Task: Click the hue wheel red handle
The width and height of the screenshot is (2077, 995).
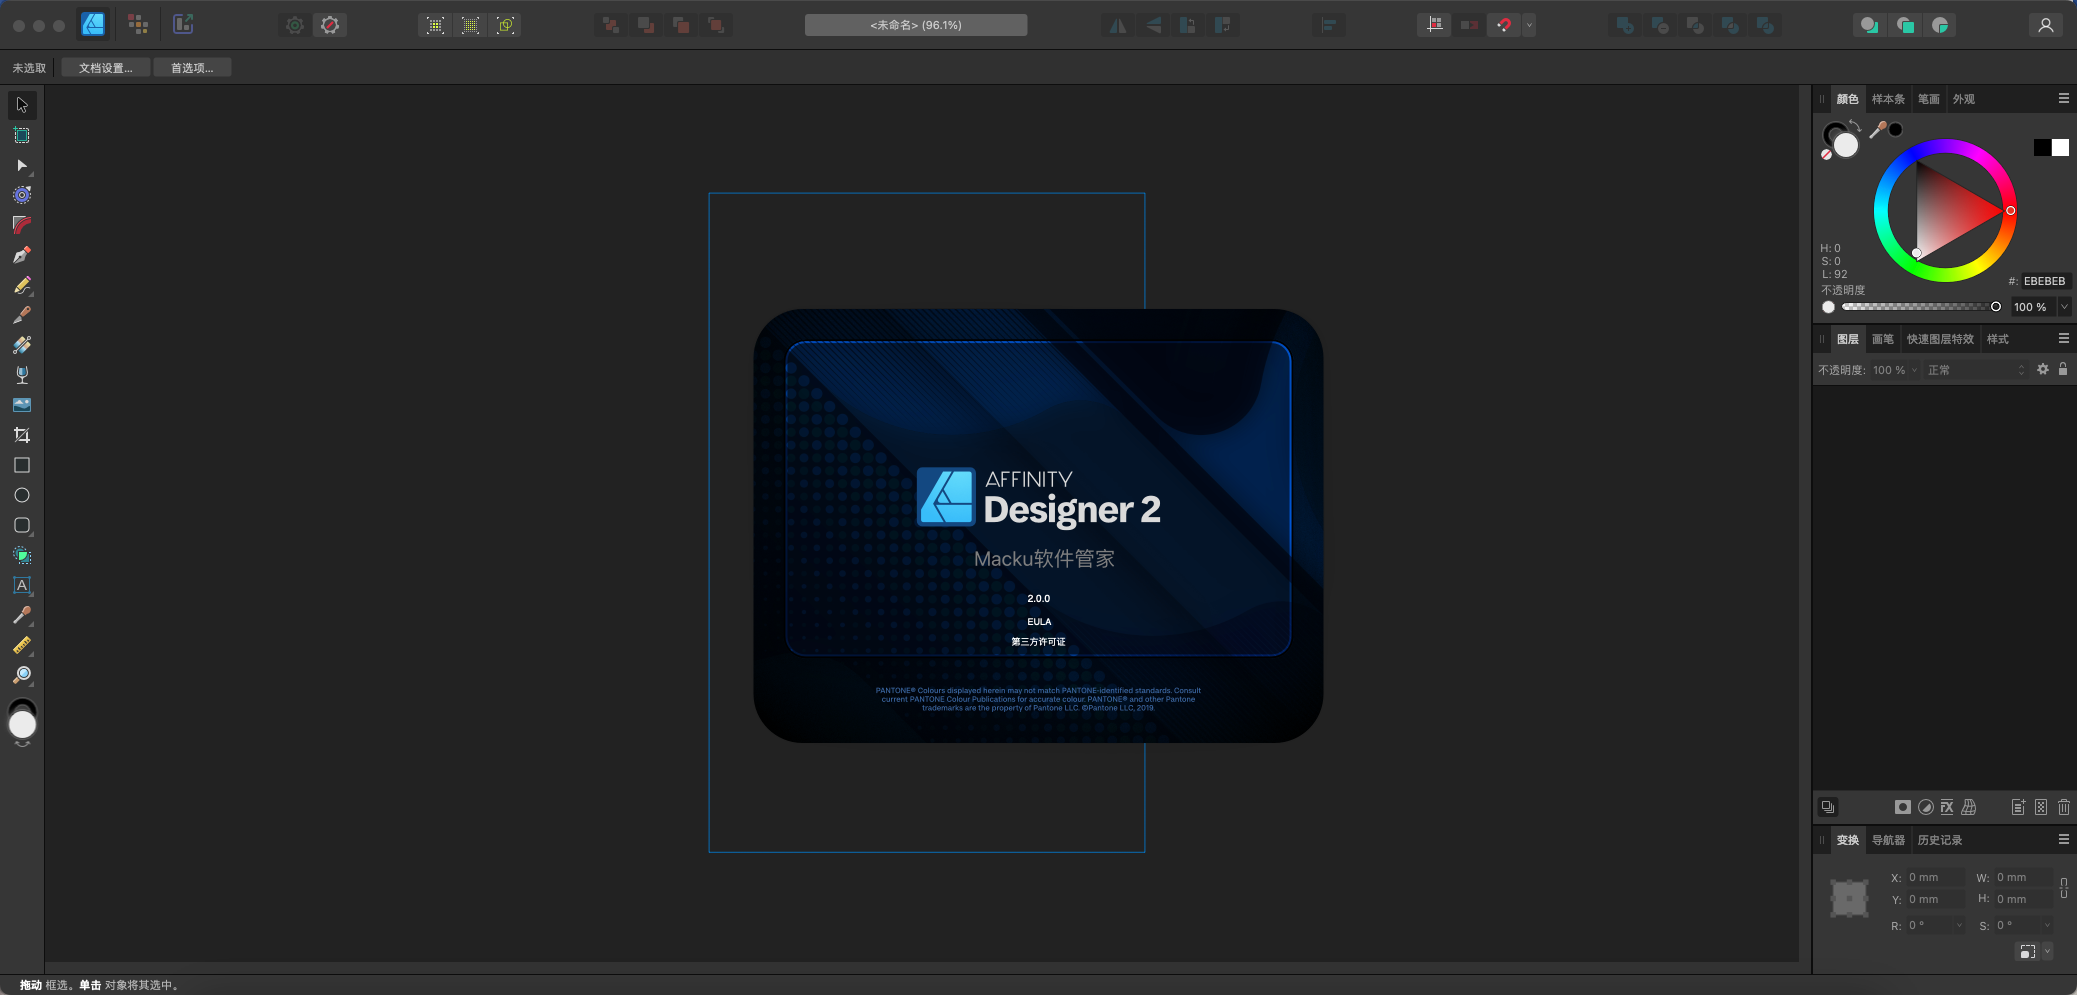Action: pyautogui.click(x=2010, y=211)
